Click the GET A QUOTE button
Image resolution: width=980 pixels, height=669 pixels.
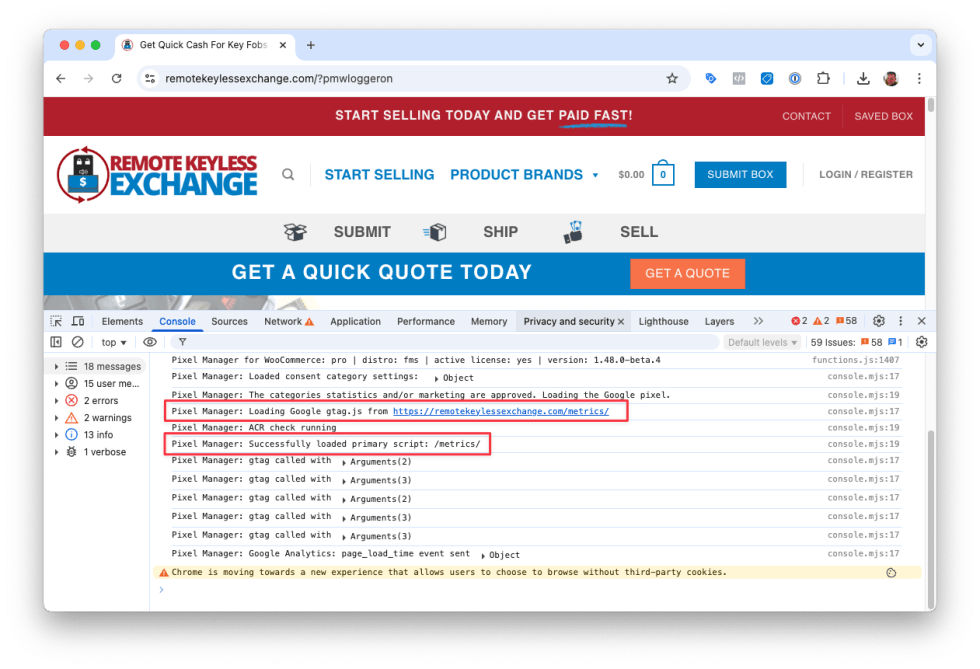pos(687,274)
